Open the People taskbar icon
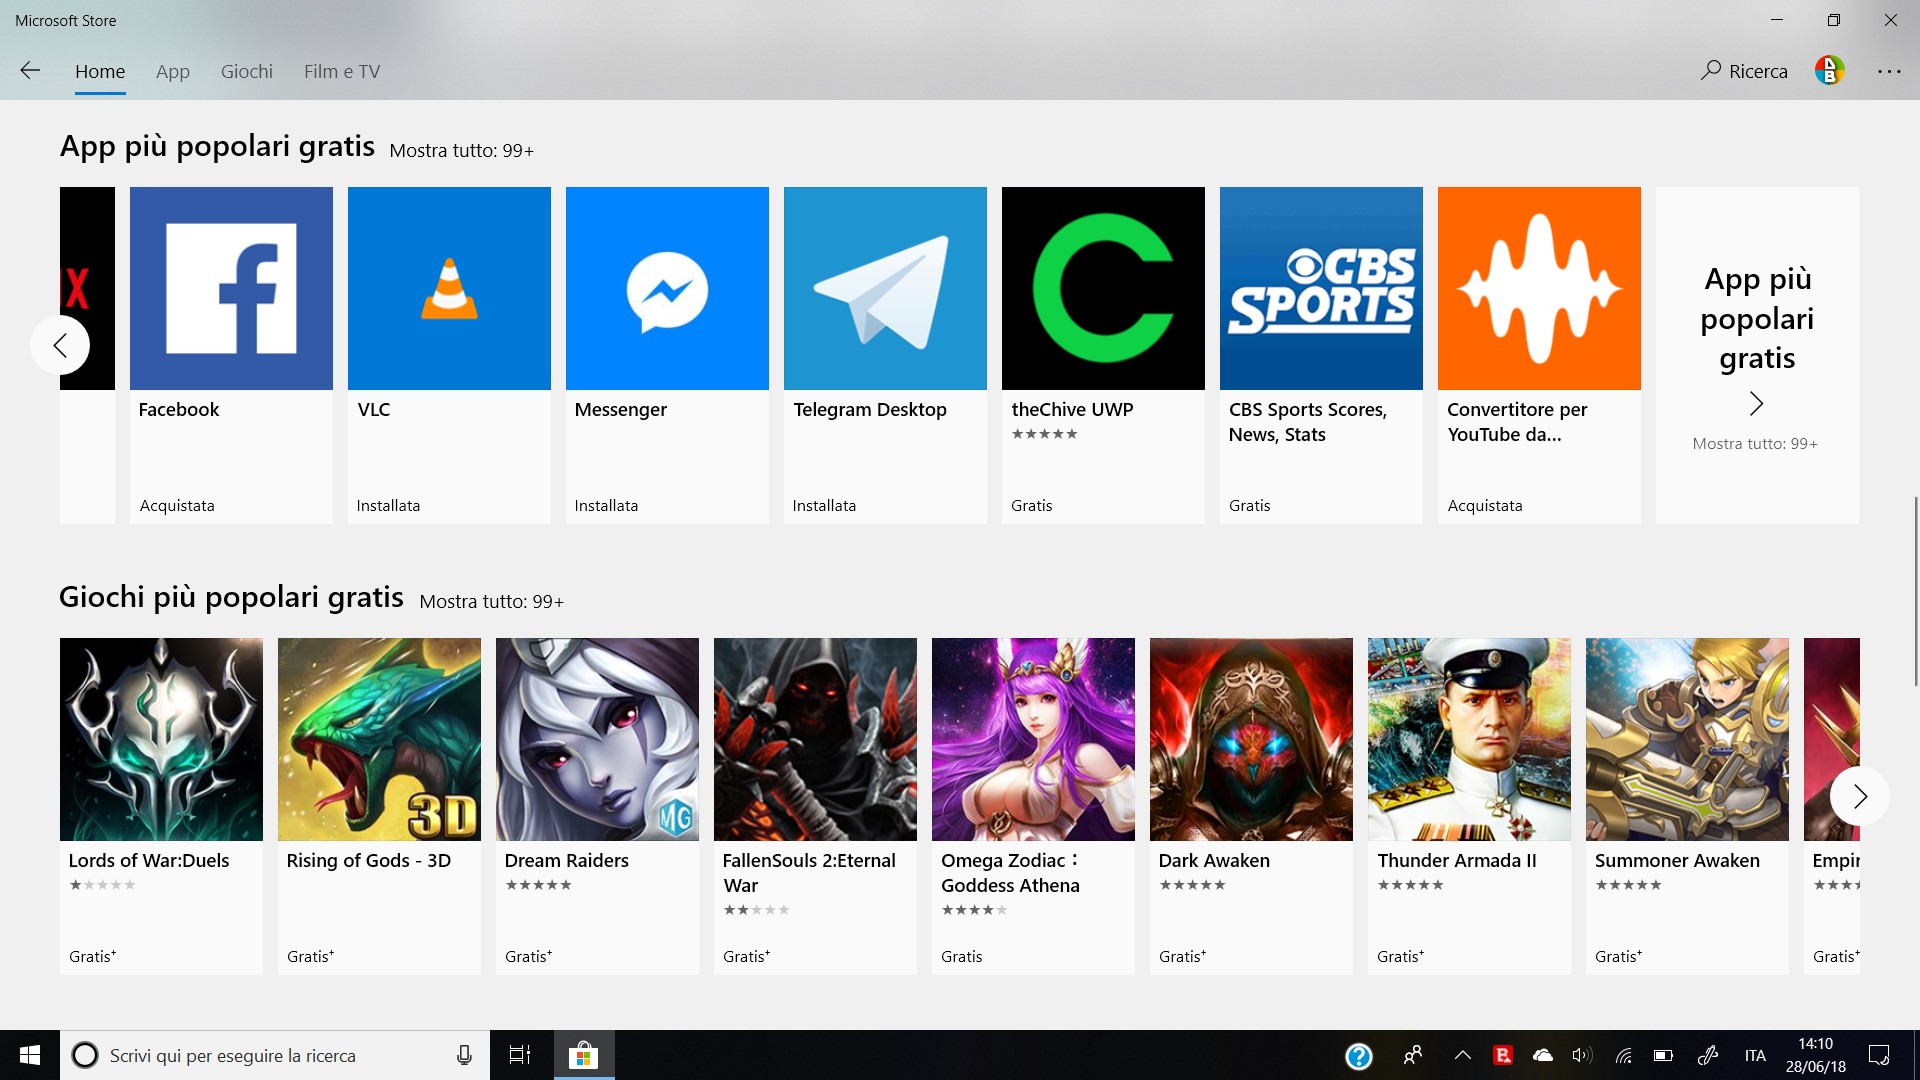Image resolution: width=1920 pixels, height=1080 pixels. click(x=1413, y=1055)
